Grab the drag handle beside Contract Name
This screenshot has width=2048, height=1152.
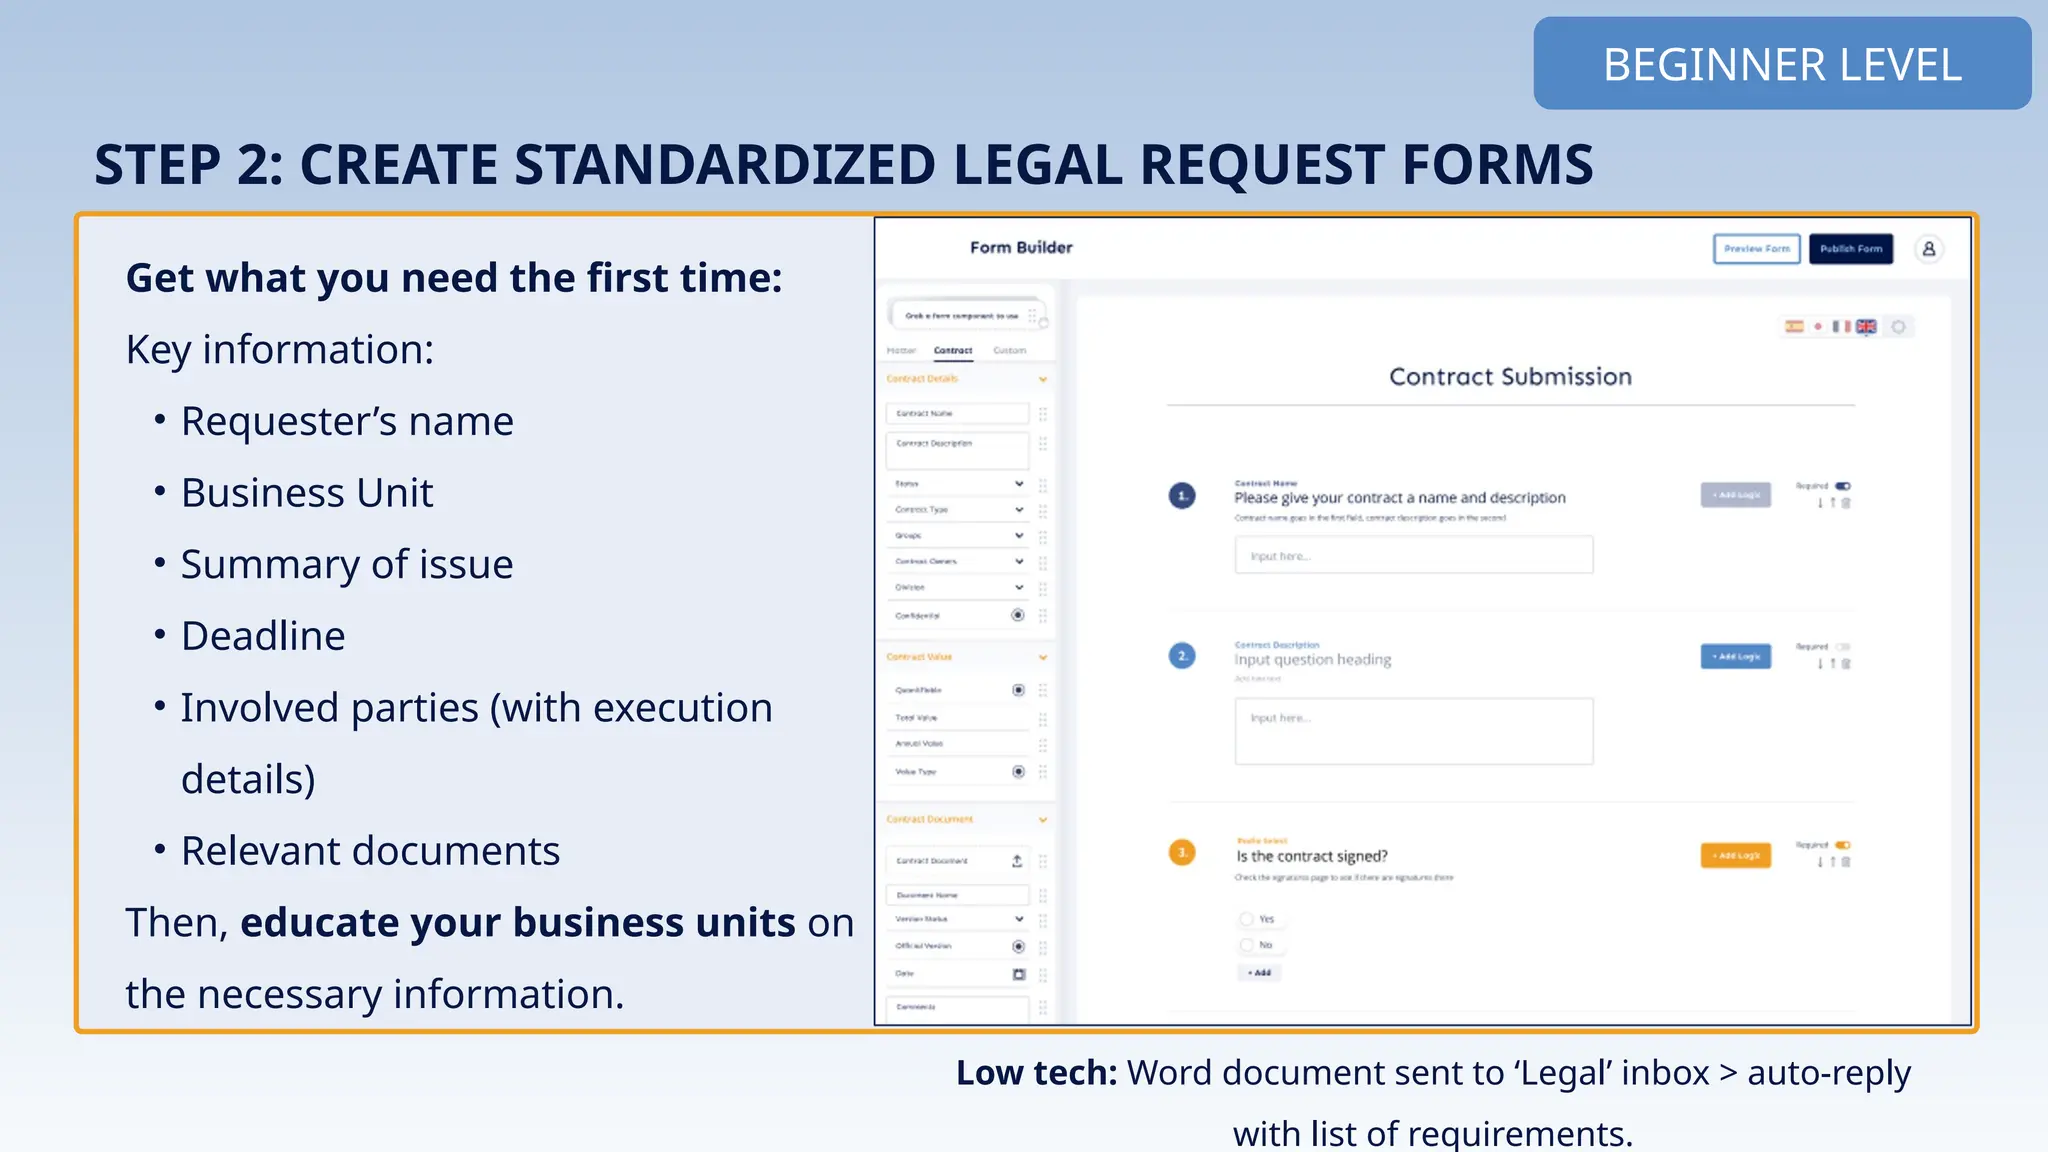(1043, 414)
